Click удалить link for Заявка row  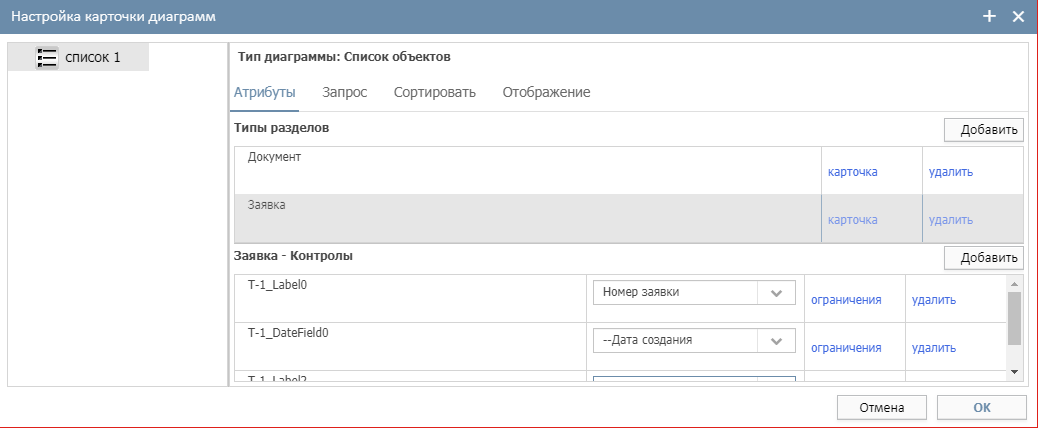tap(950, 220)
